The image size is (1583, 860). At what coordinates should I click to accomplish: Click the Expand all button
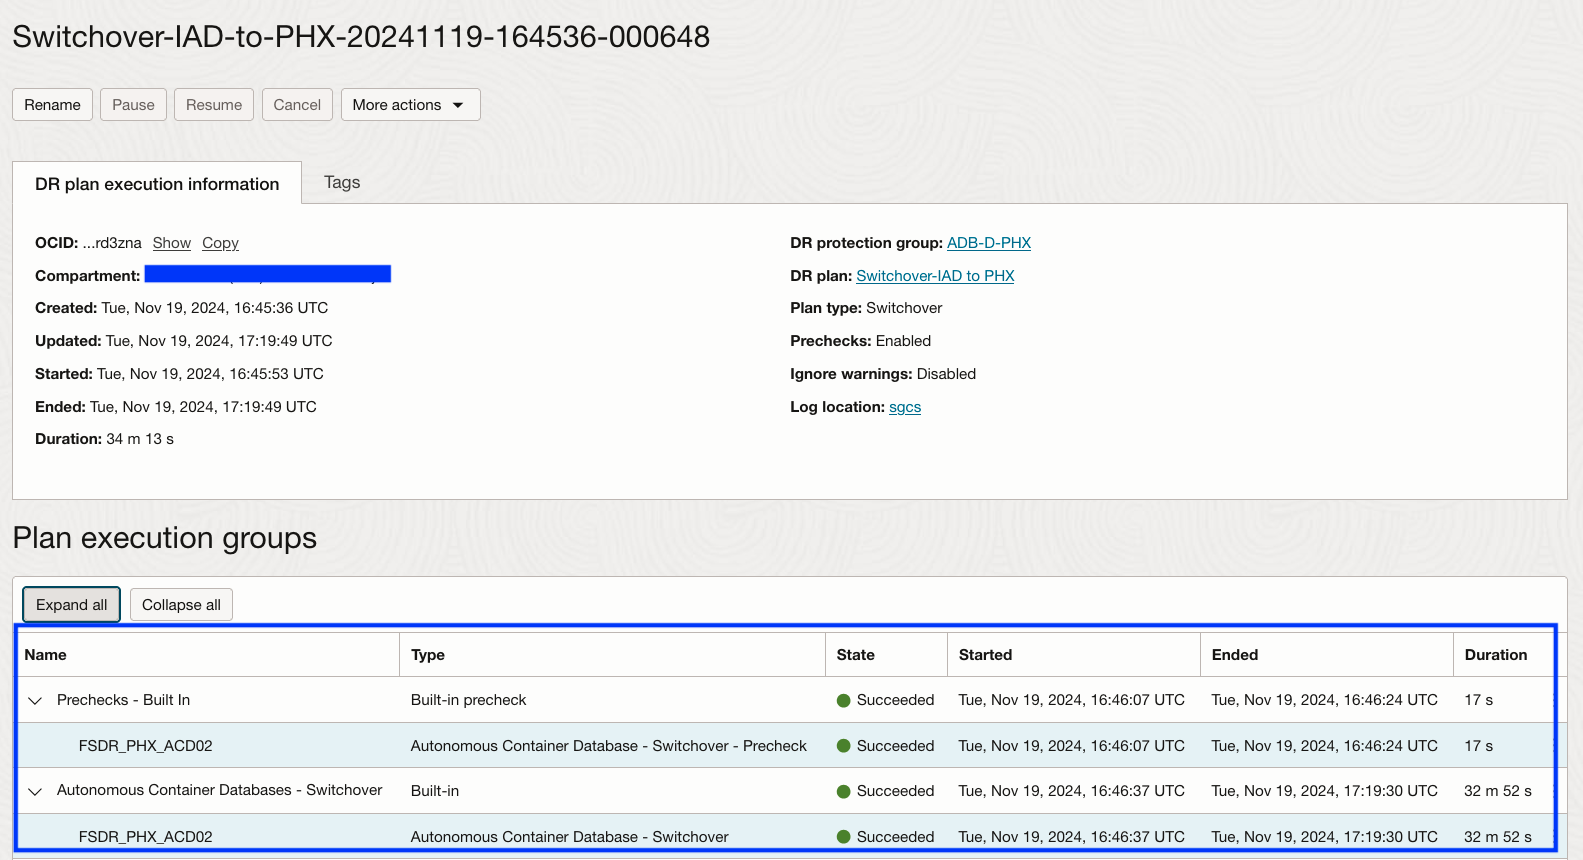coord(72,605)
